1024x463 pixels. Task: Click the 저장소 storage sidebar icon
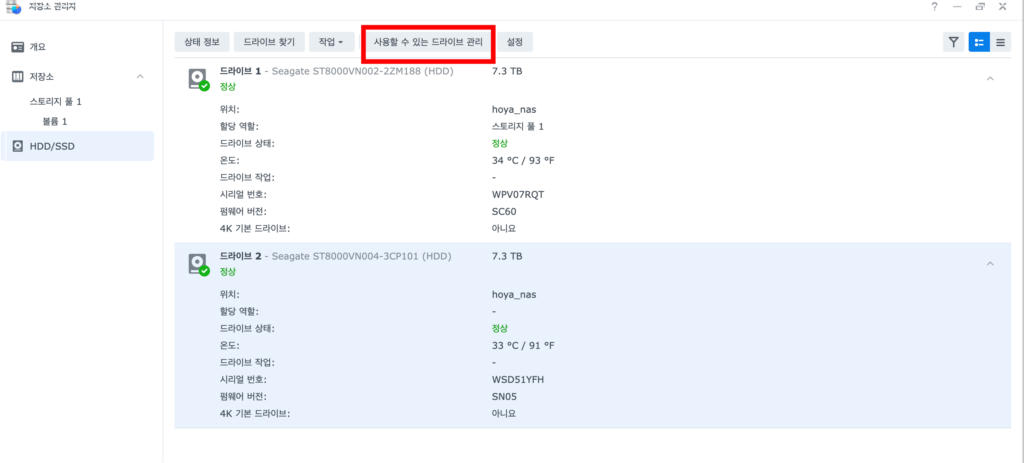(x=18, y=76)
